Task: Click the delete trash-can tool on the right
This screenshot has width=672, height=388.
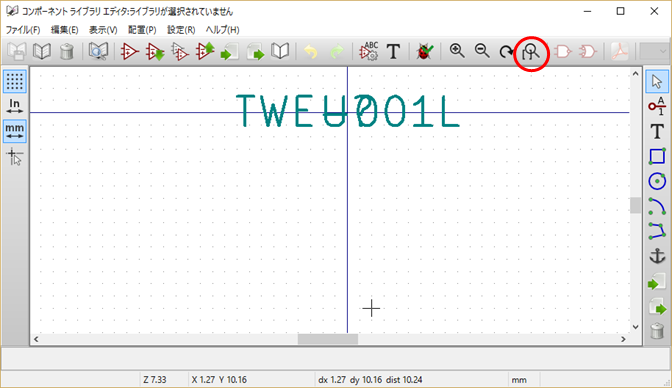Action: click(x=657, y=331)
